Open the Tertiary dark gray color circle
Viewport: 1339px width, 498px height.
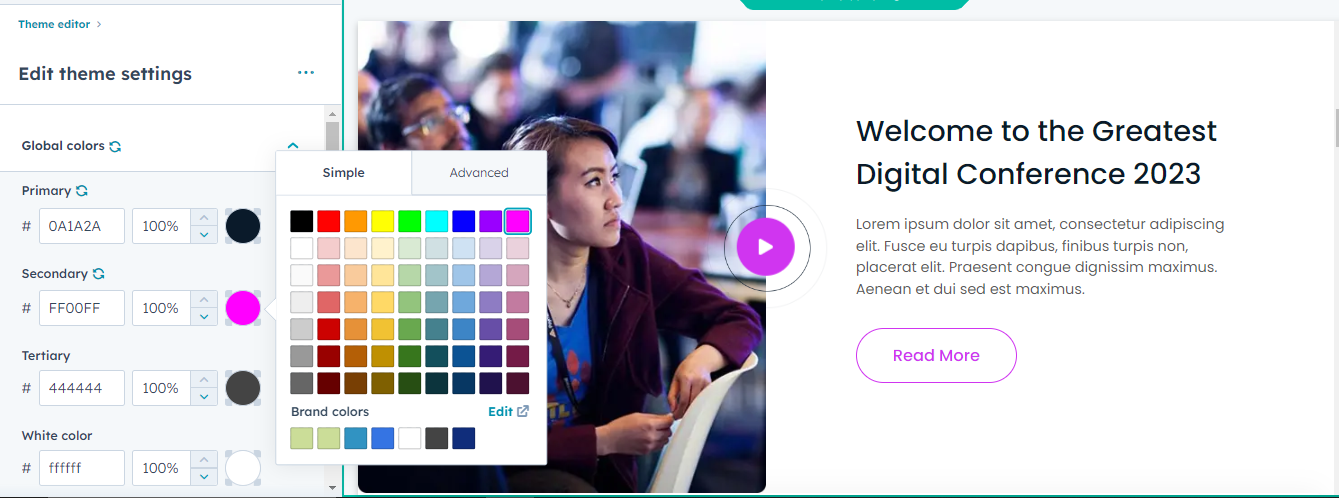click(243, 388)
